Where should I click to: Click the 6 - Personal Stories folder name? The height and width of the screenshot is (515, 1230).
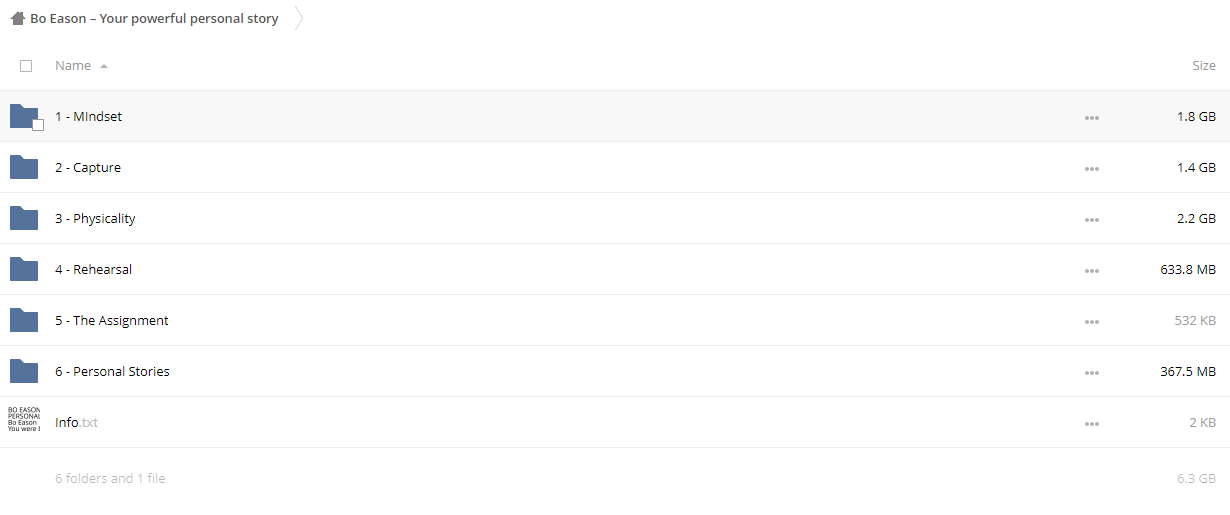pyautogui.click(x=112, y=371)
